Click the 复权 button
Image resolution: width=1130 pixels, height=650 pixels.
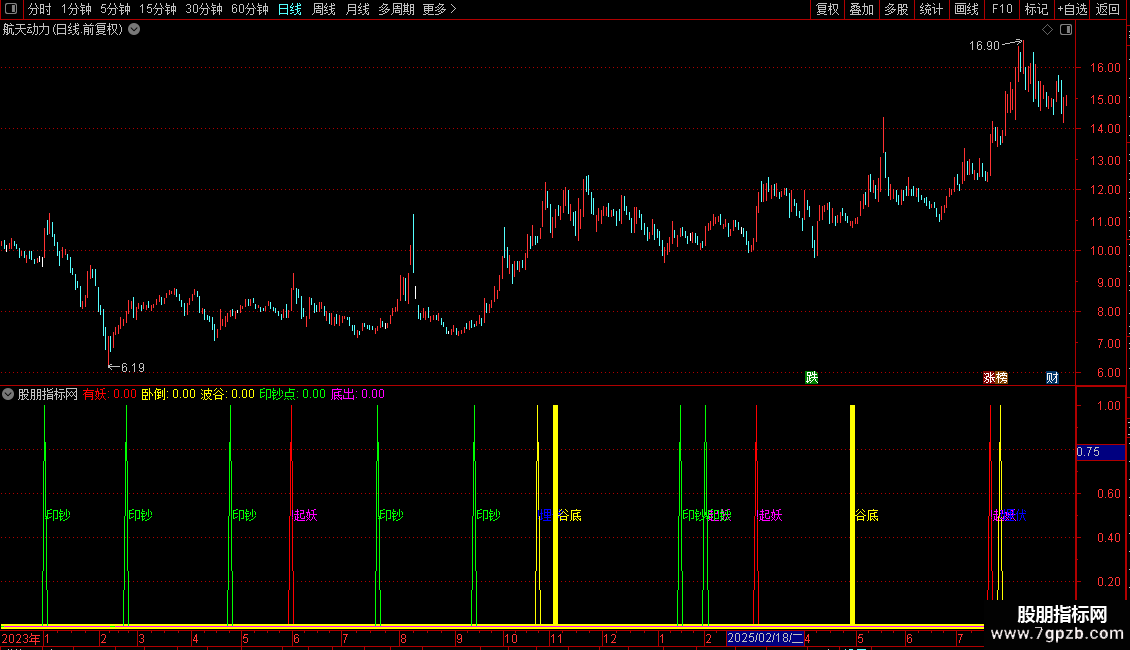point(827,9)
